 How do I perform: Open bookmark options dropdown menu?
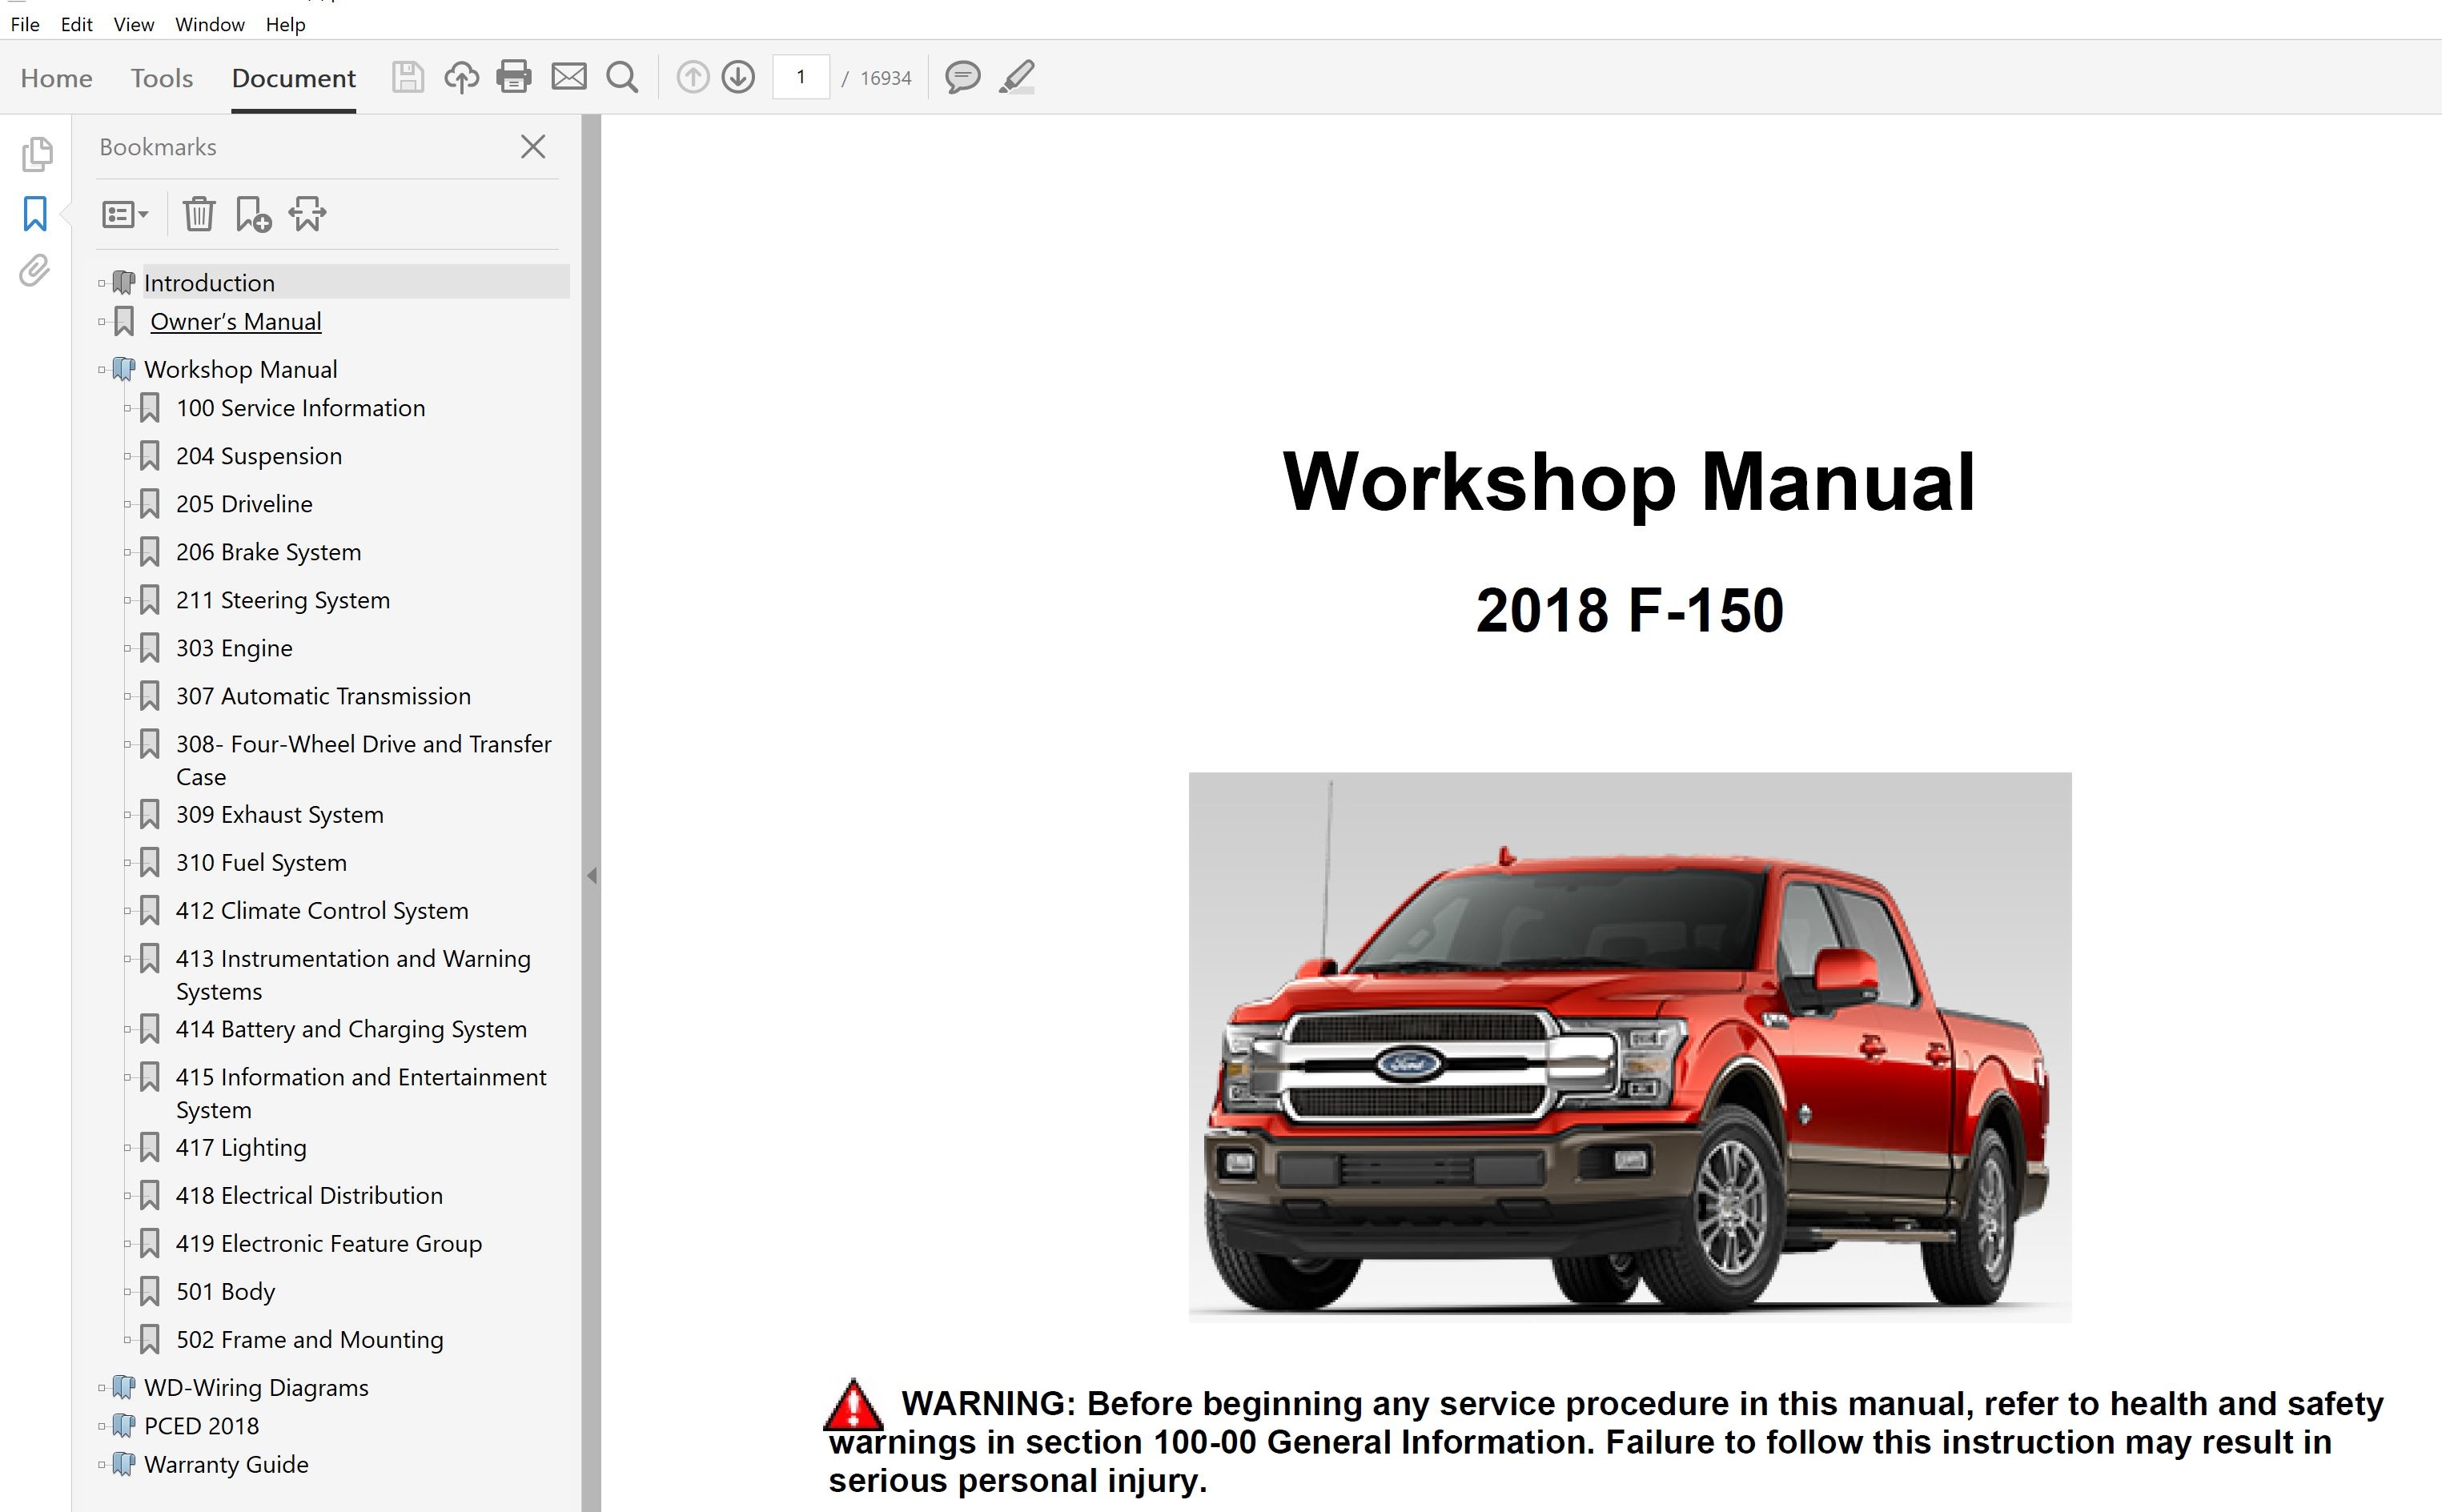click(x=124, y=214)
